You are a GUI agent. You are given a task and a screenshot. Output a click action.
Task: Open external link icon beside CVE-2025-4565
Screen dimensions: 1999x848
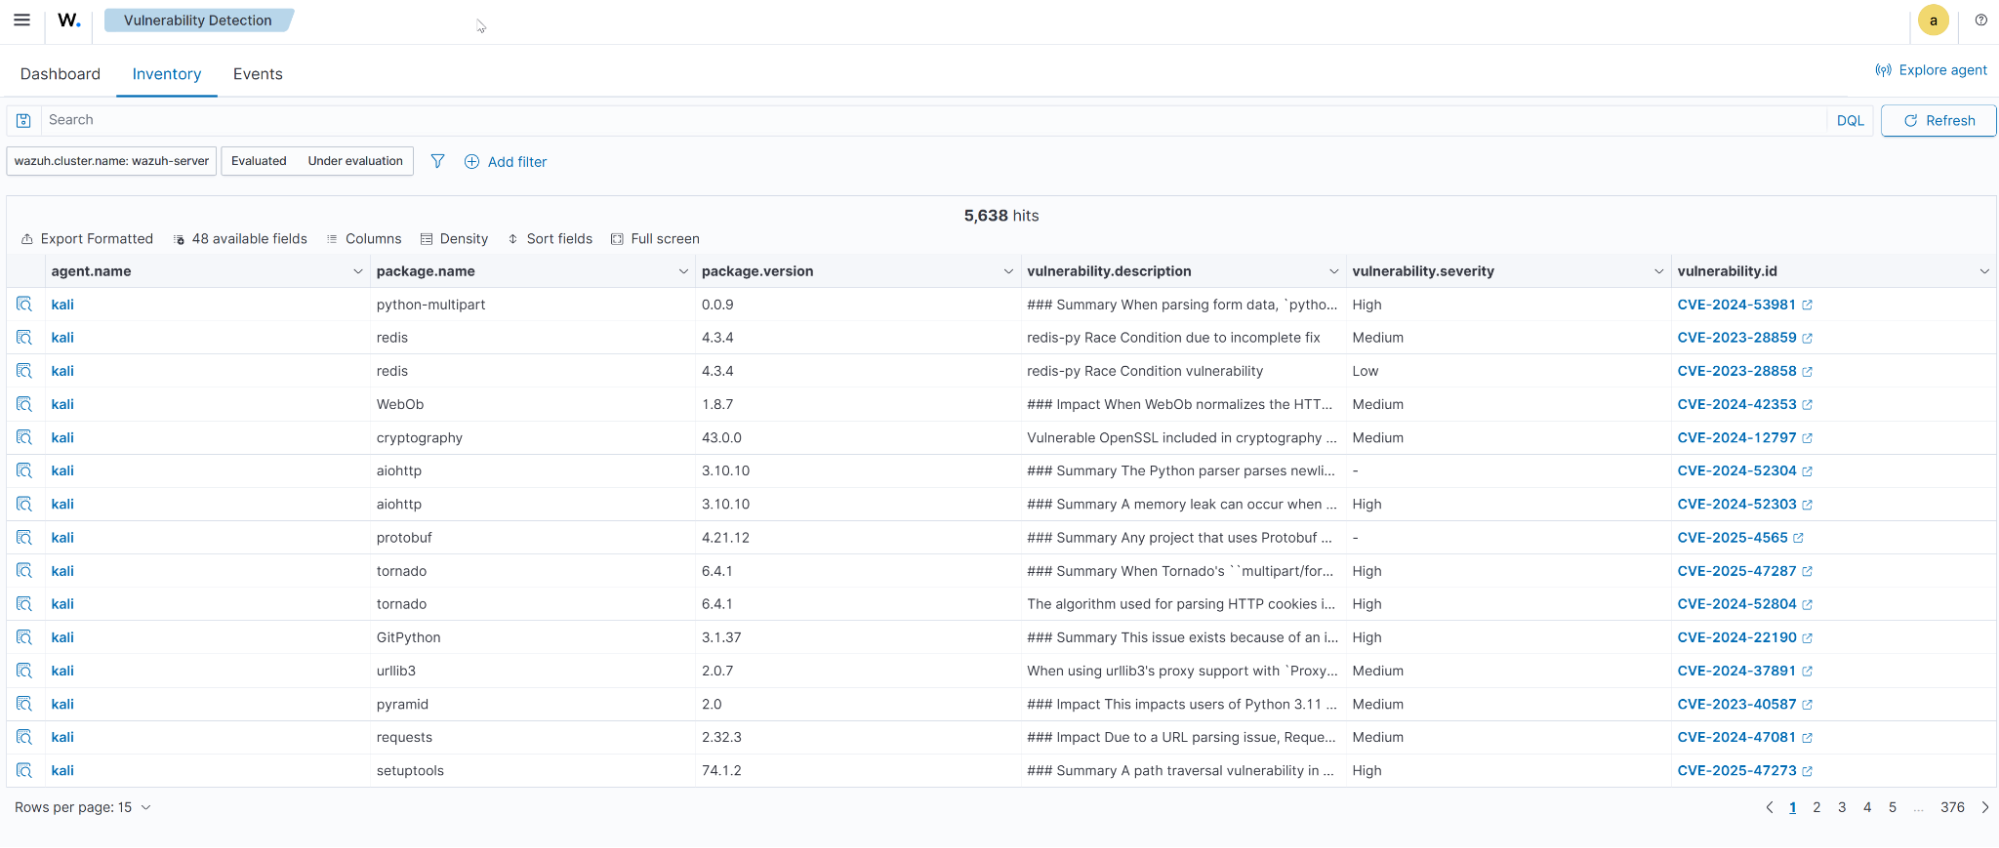pos(1798,538)
